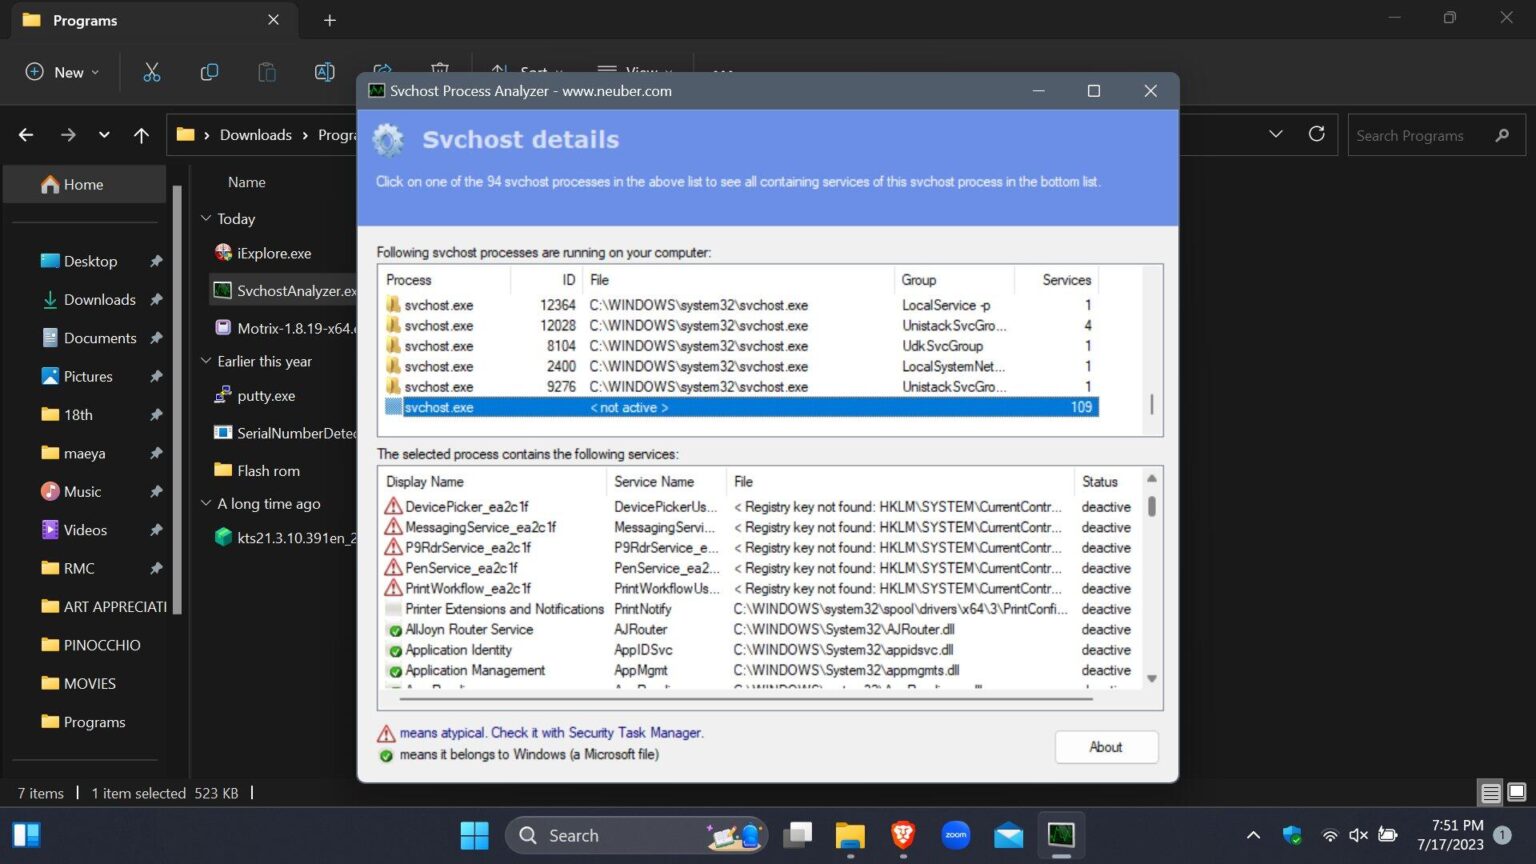The image size is (1536, 864).
Task: Select the Programs tab in File Explorer
Action: 83,20
